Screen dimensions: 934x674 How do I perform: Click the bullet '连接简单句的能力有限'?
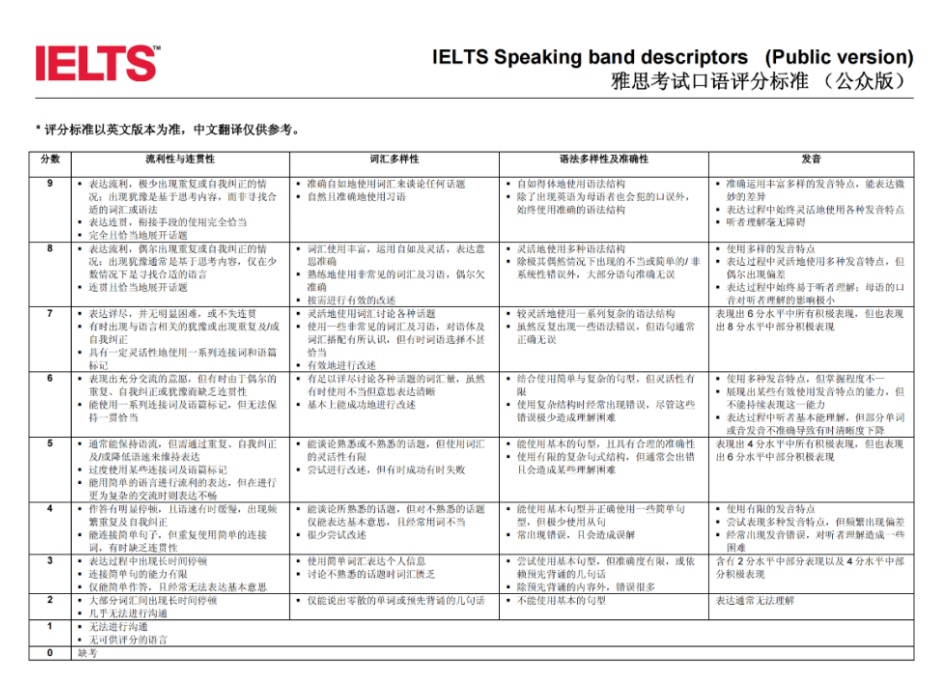click(x=138, y=574)
